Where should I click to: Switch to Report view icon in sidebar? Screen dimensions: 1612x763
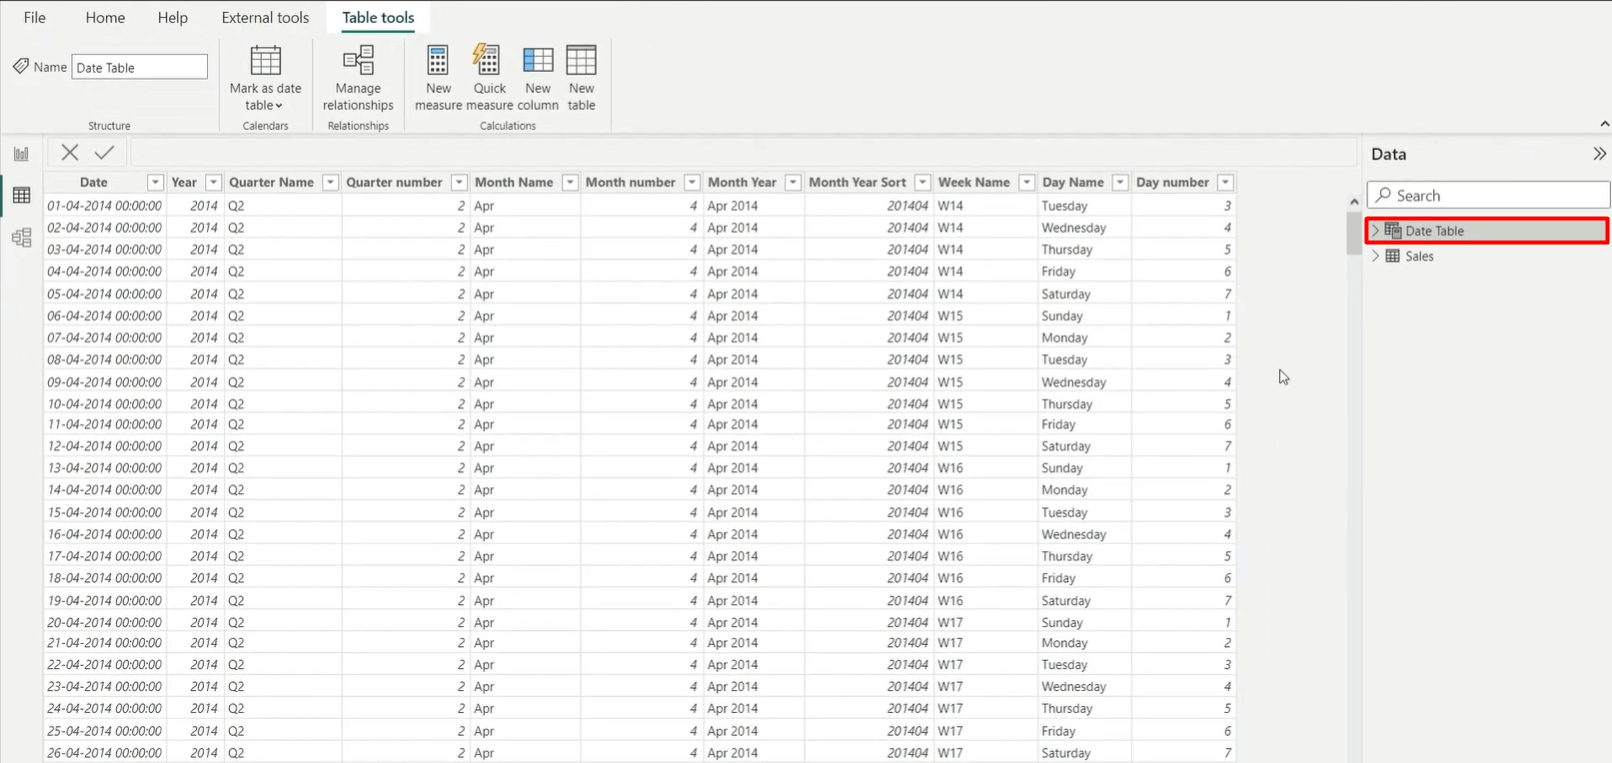tap(21, 154)
